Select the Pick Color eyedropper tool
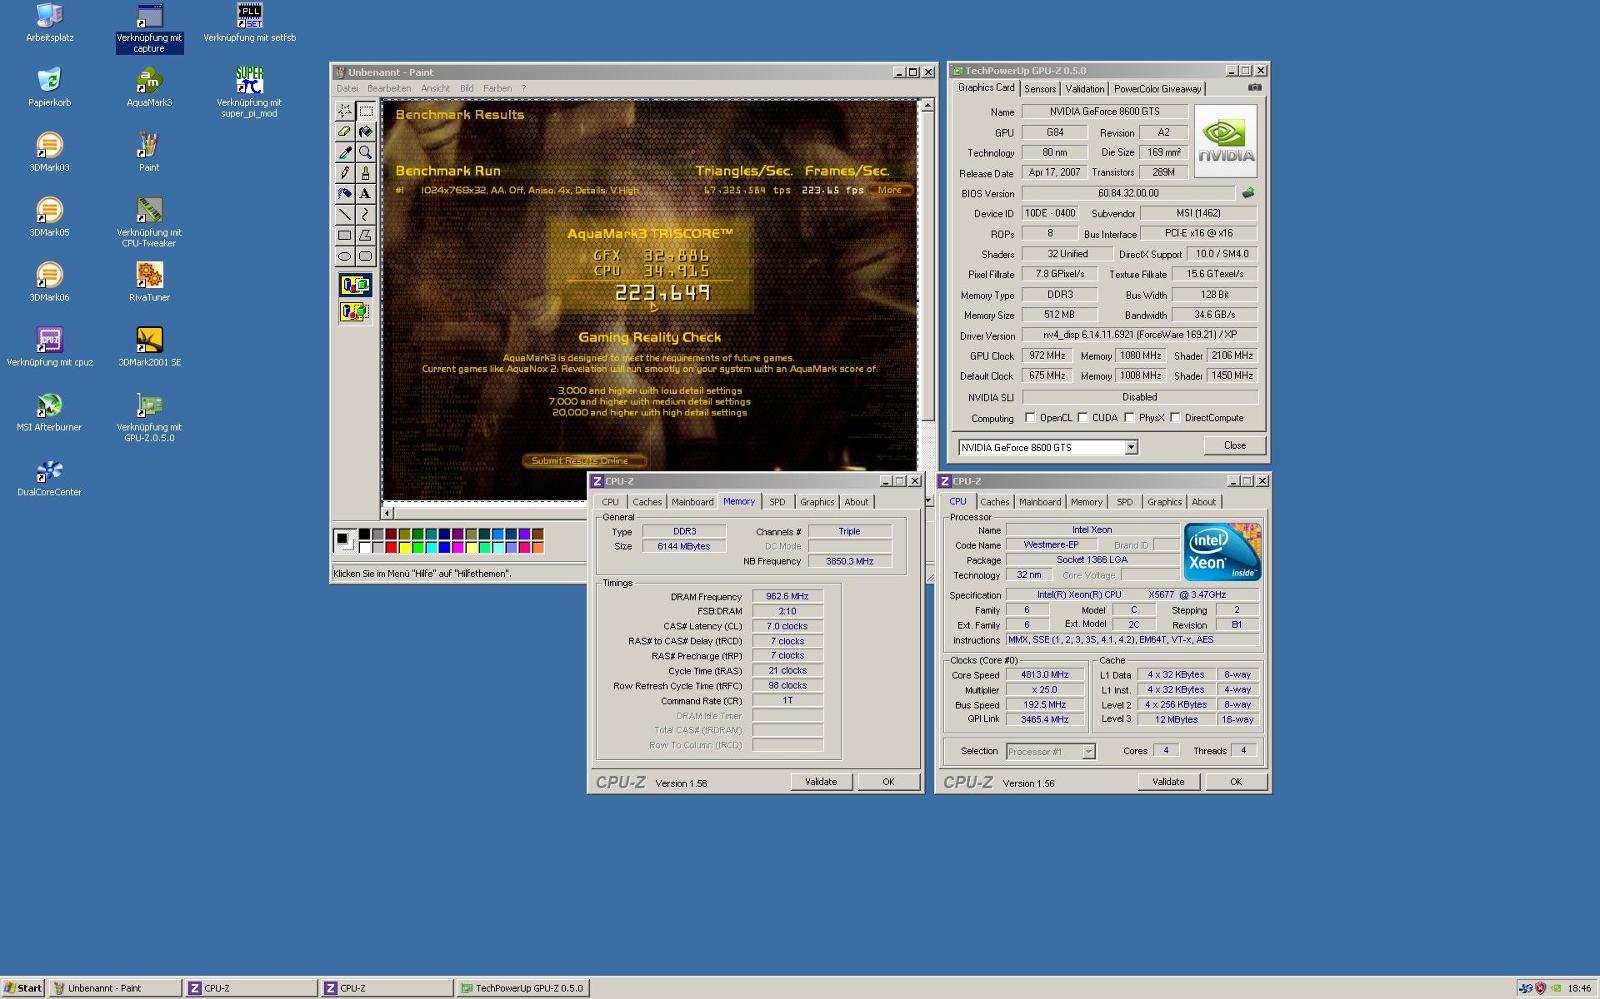 (x=345, y=152)
